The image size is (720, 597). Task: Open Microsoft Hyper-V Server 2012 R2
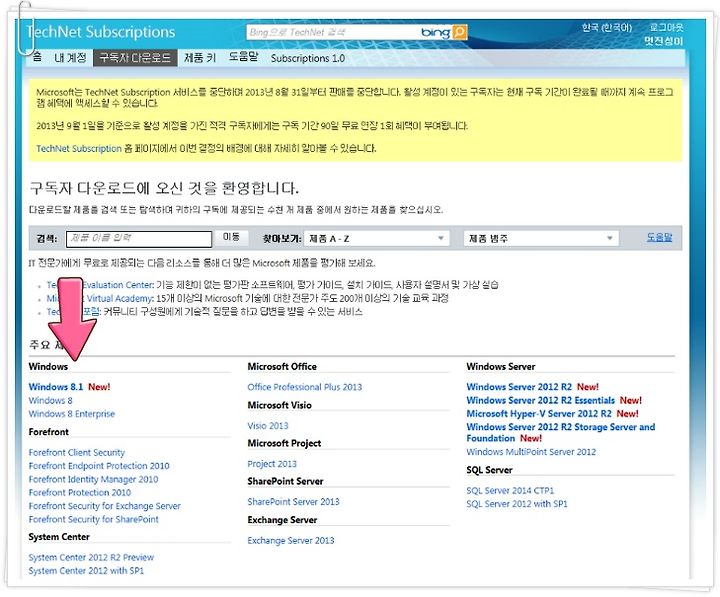[x=539, y=414]
